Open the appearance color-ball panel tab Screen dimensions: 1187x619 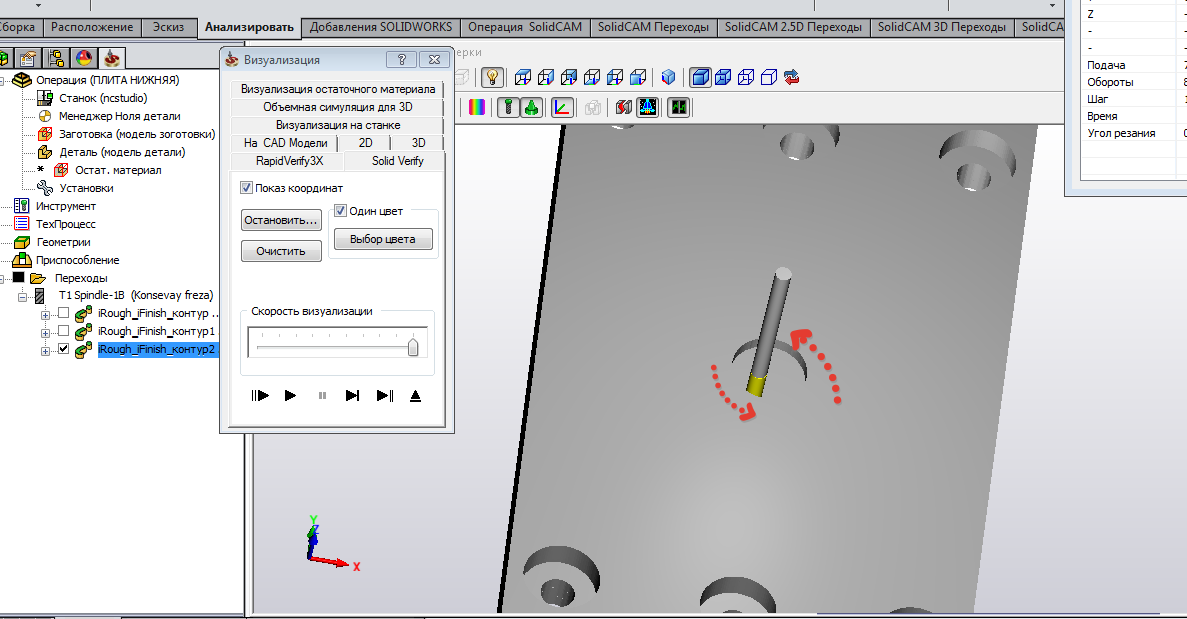(x=84, y=58)
